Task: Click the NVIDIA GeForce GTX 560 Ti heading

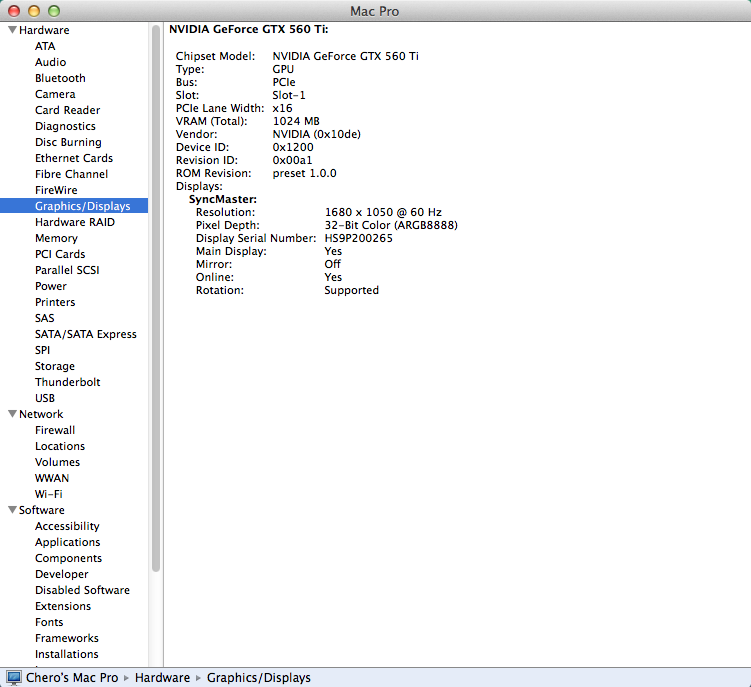Action: tap(249, 29)
